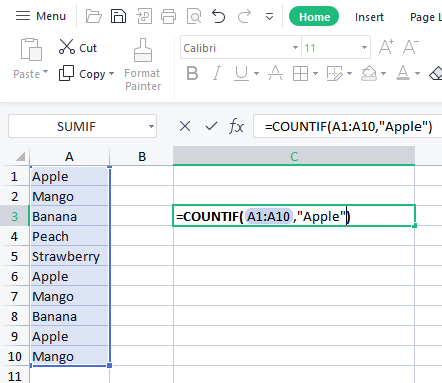Viewport: 442px width, 383px height.
Task: Cut the selection with scissors button
Action: pyautogui.click(x=78, y=47)
